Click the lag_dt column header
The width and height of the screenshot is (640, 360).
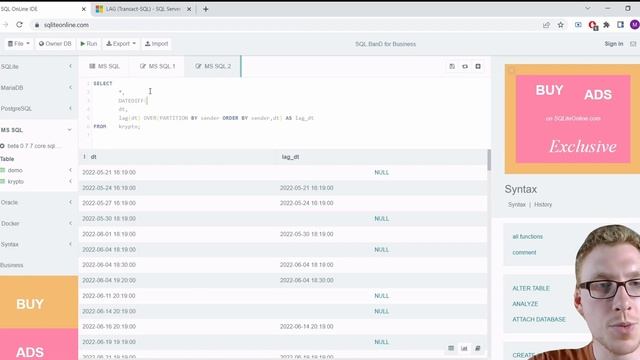[290, 157]
